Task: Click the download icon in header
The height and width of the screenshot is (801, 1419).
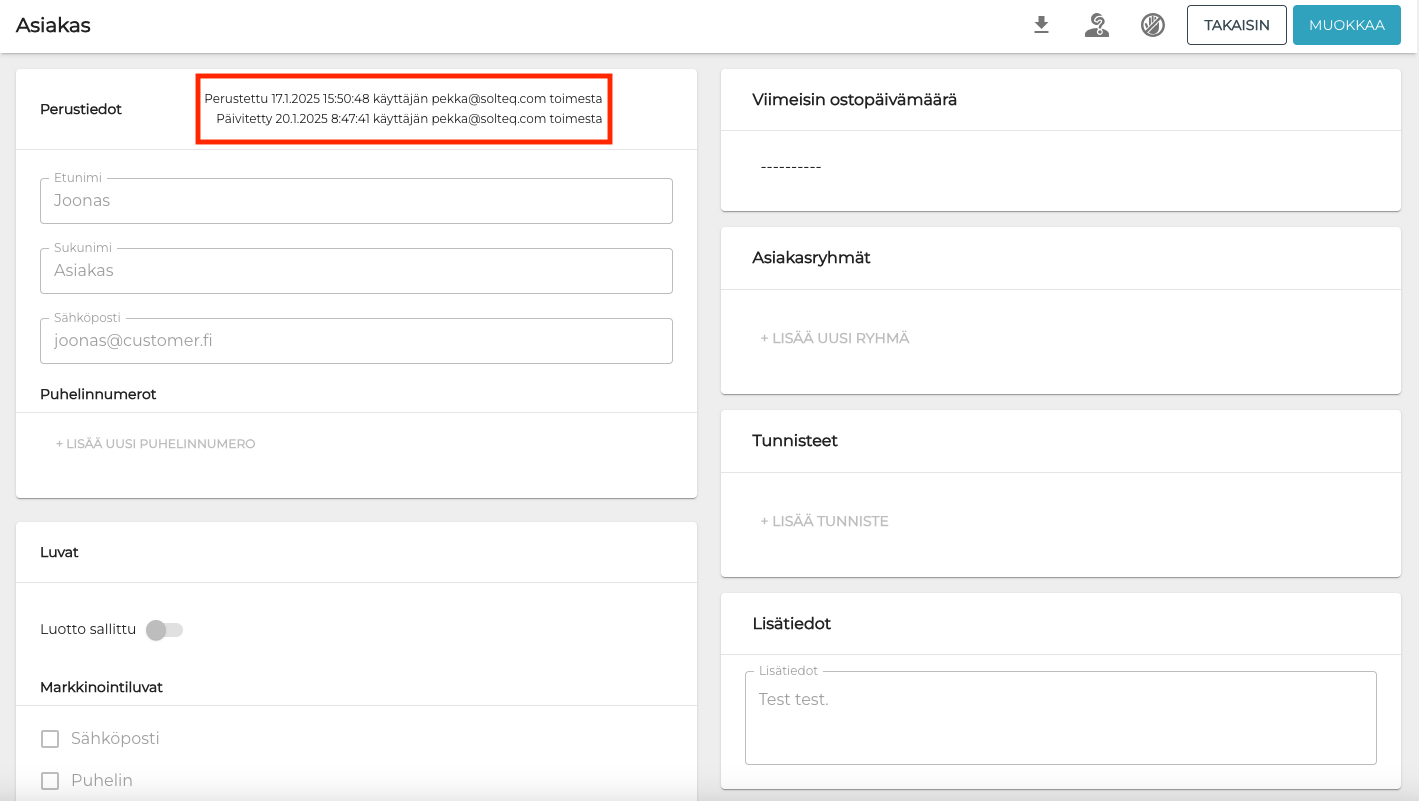Action: [x=1041, y=25]
